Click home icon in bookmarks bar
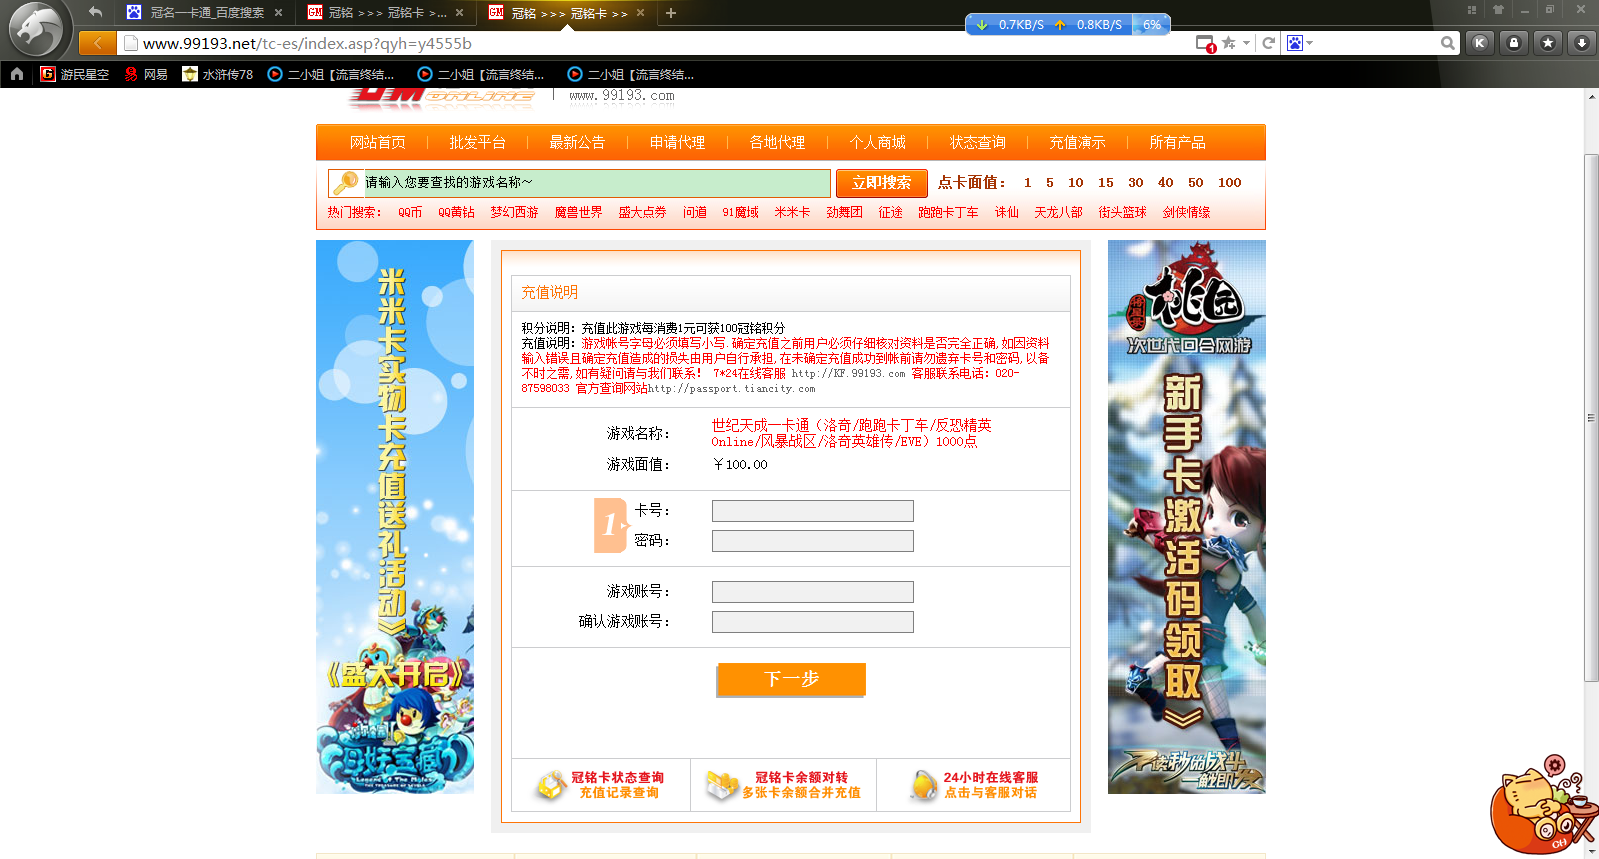This screenshot has width=1599, height=859. tap(16, 74)
